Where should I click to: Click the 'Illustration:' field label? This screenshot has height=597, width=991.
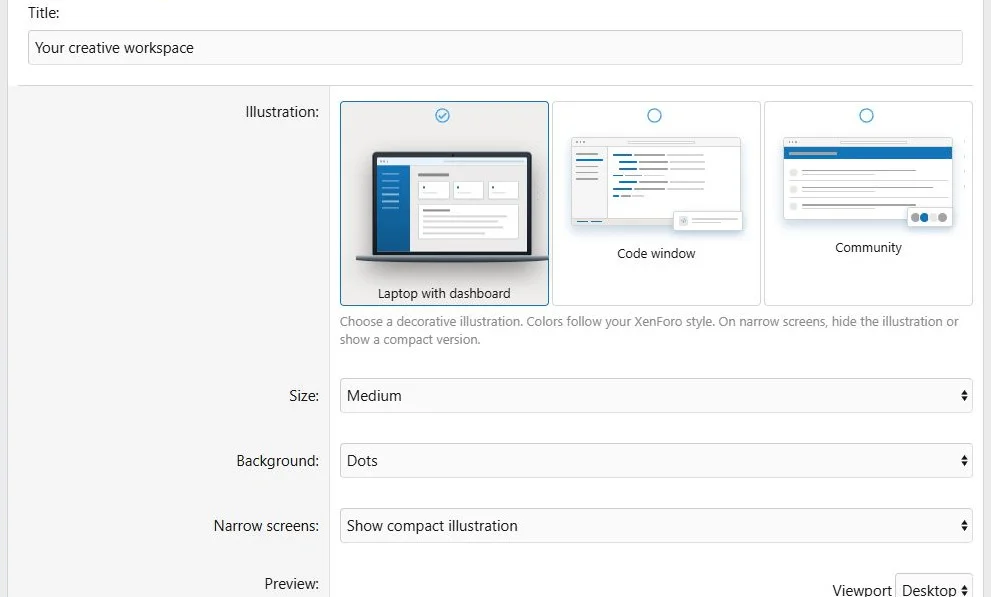(282, 112)
